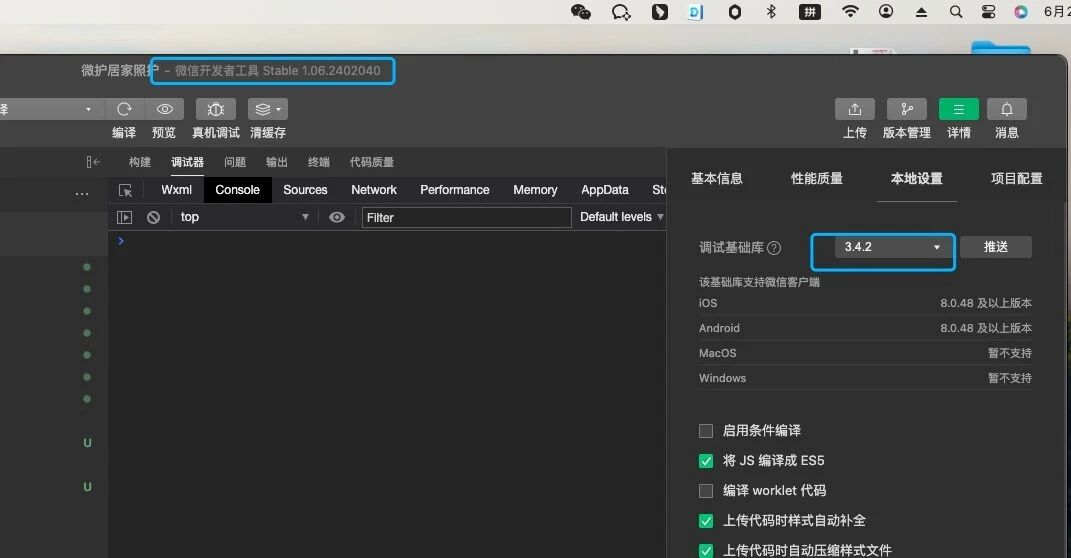Viewport: 1071px width, 558px height.
Task: Click the Siri icon in menu bar
Action: [1021, 12]
